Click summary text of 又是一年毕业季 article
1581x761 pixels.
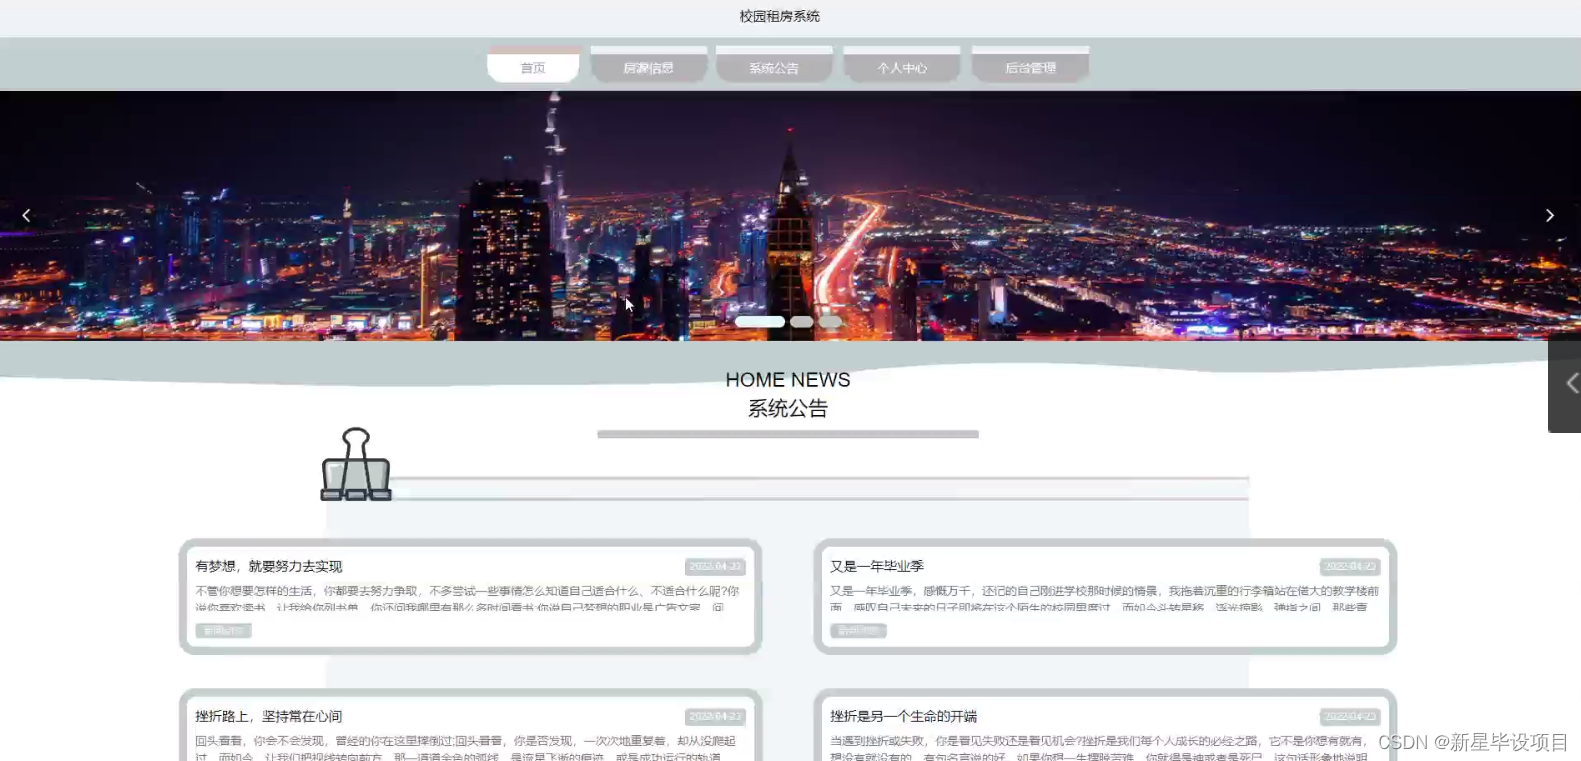point(1104,598)
